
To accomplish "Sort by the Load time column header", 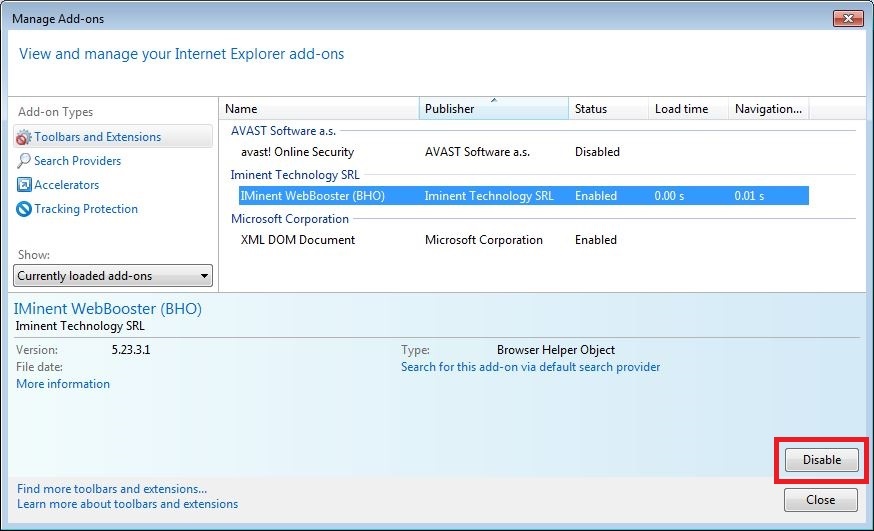I will click(x=688, y=109).
